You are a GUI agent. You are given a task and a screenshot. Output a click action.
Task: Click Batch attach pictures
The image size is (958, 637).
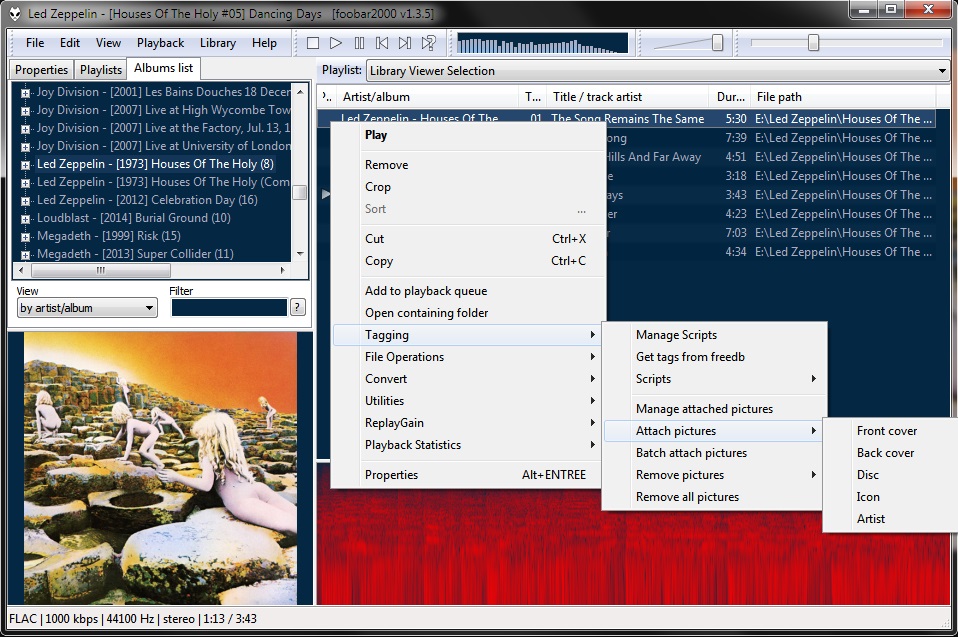[714, 453]
